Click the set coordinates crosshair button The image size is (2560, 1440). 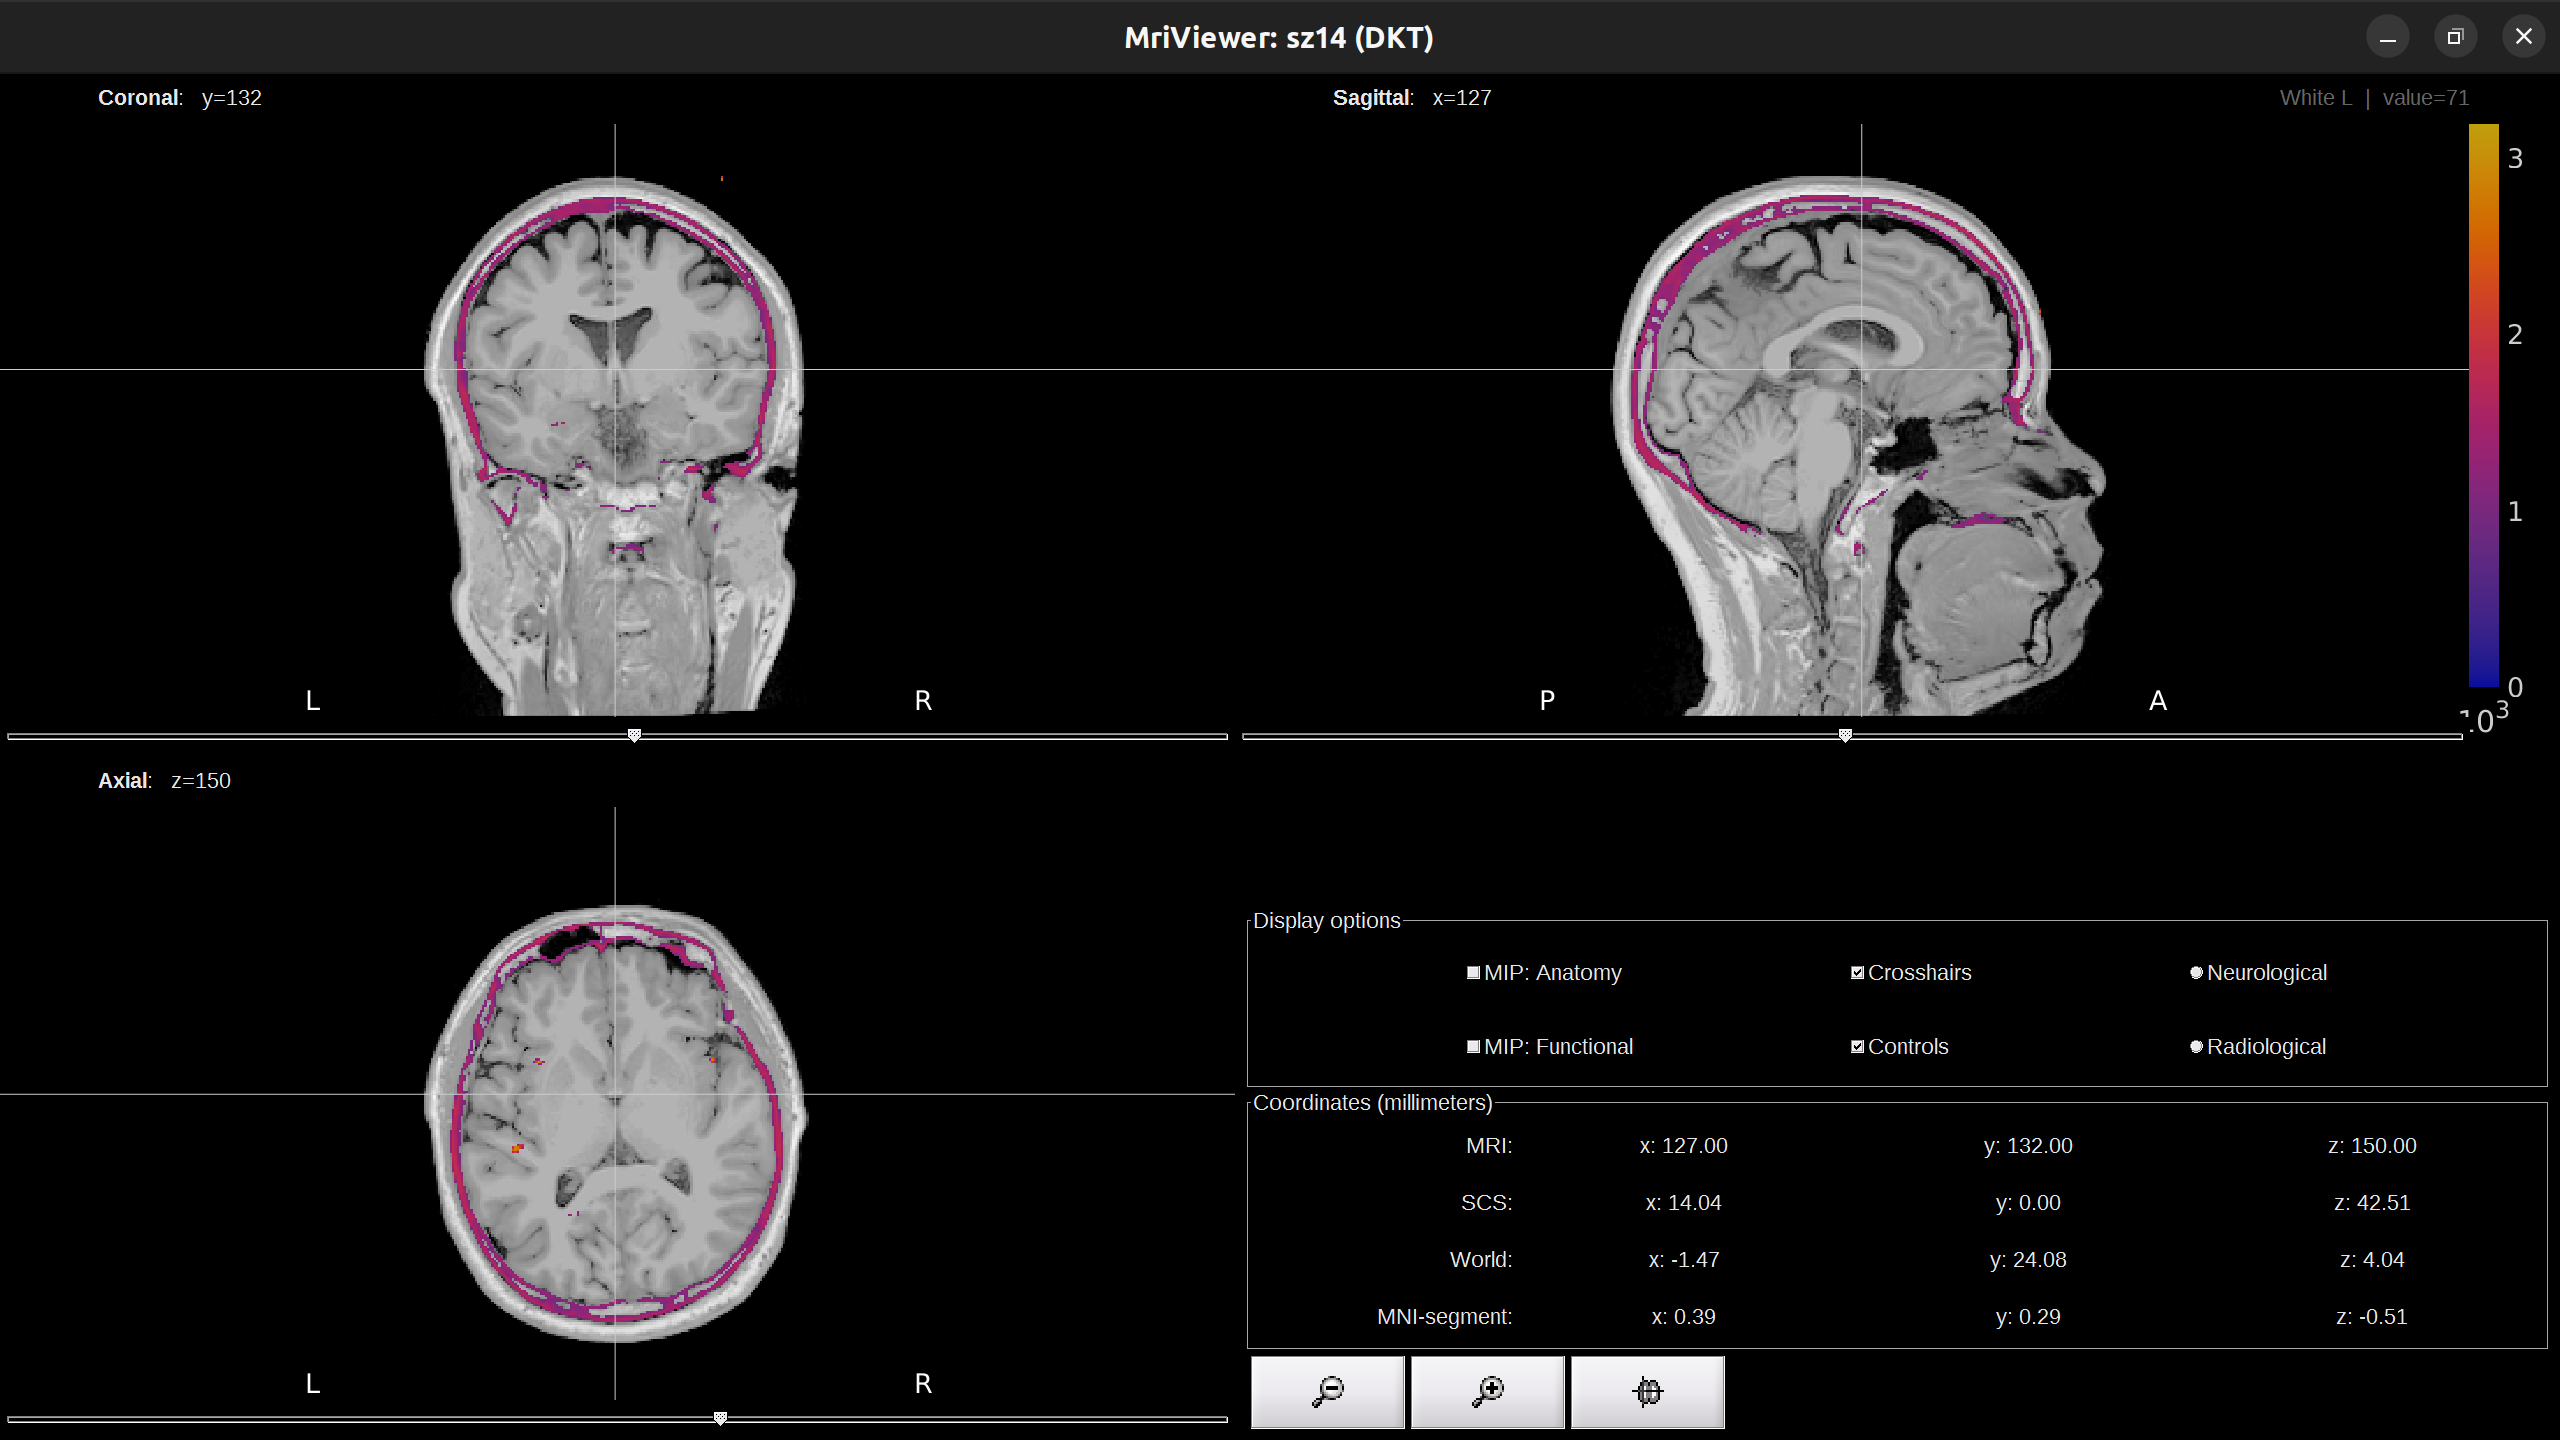pos(1647,1391)
